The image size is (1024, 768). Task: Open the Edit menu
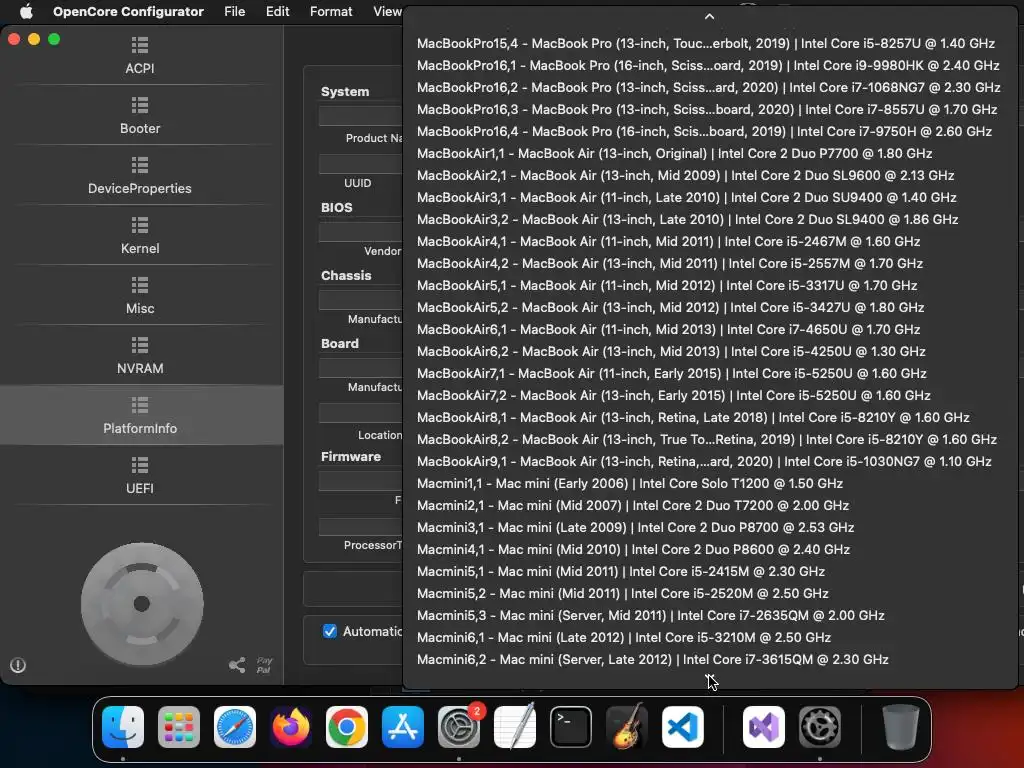(x=278, y=11)
